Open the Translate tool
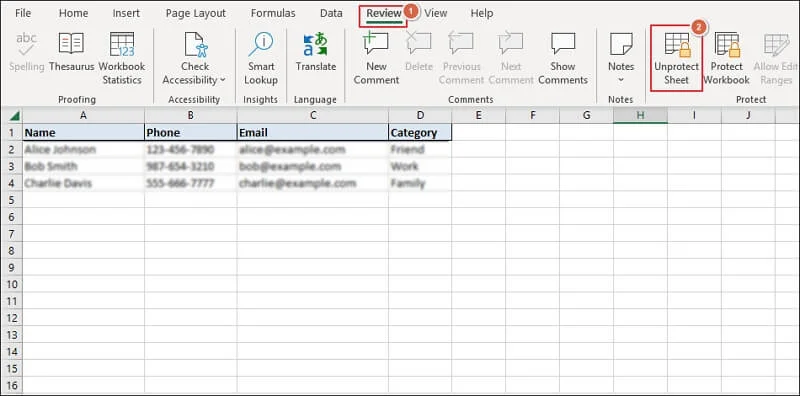The height and width of the screenshot is (396, 800). (316, 52)
